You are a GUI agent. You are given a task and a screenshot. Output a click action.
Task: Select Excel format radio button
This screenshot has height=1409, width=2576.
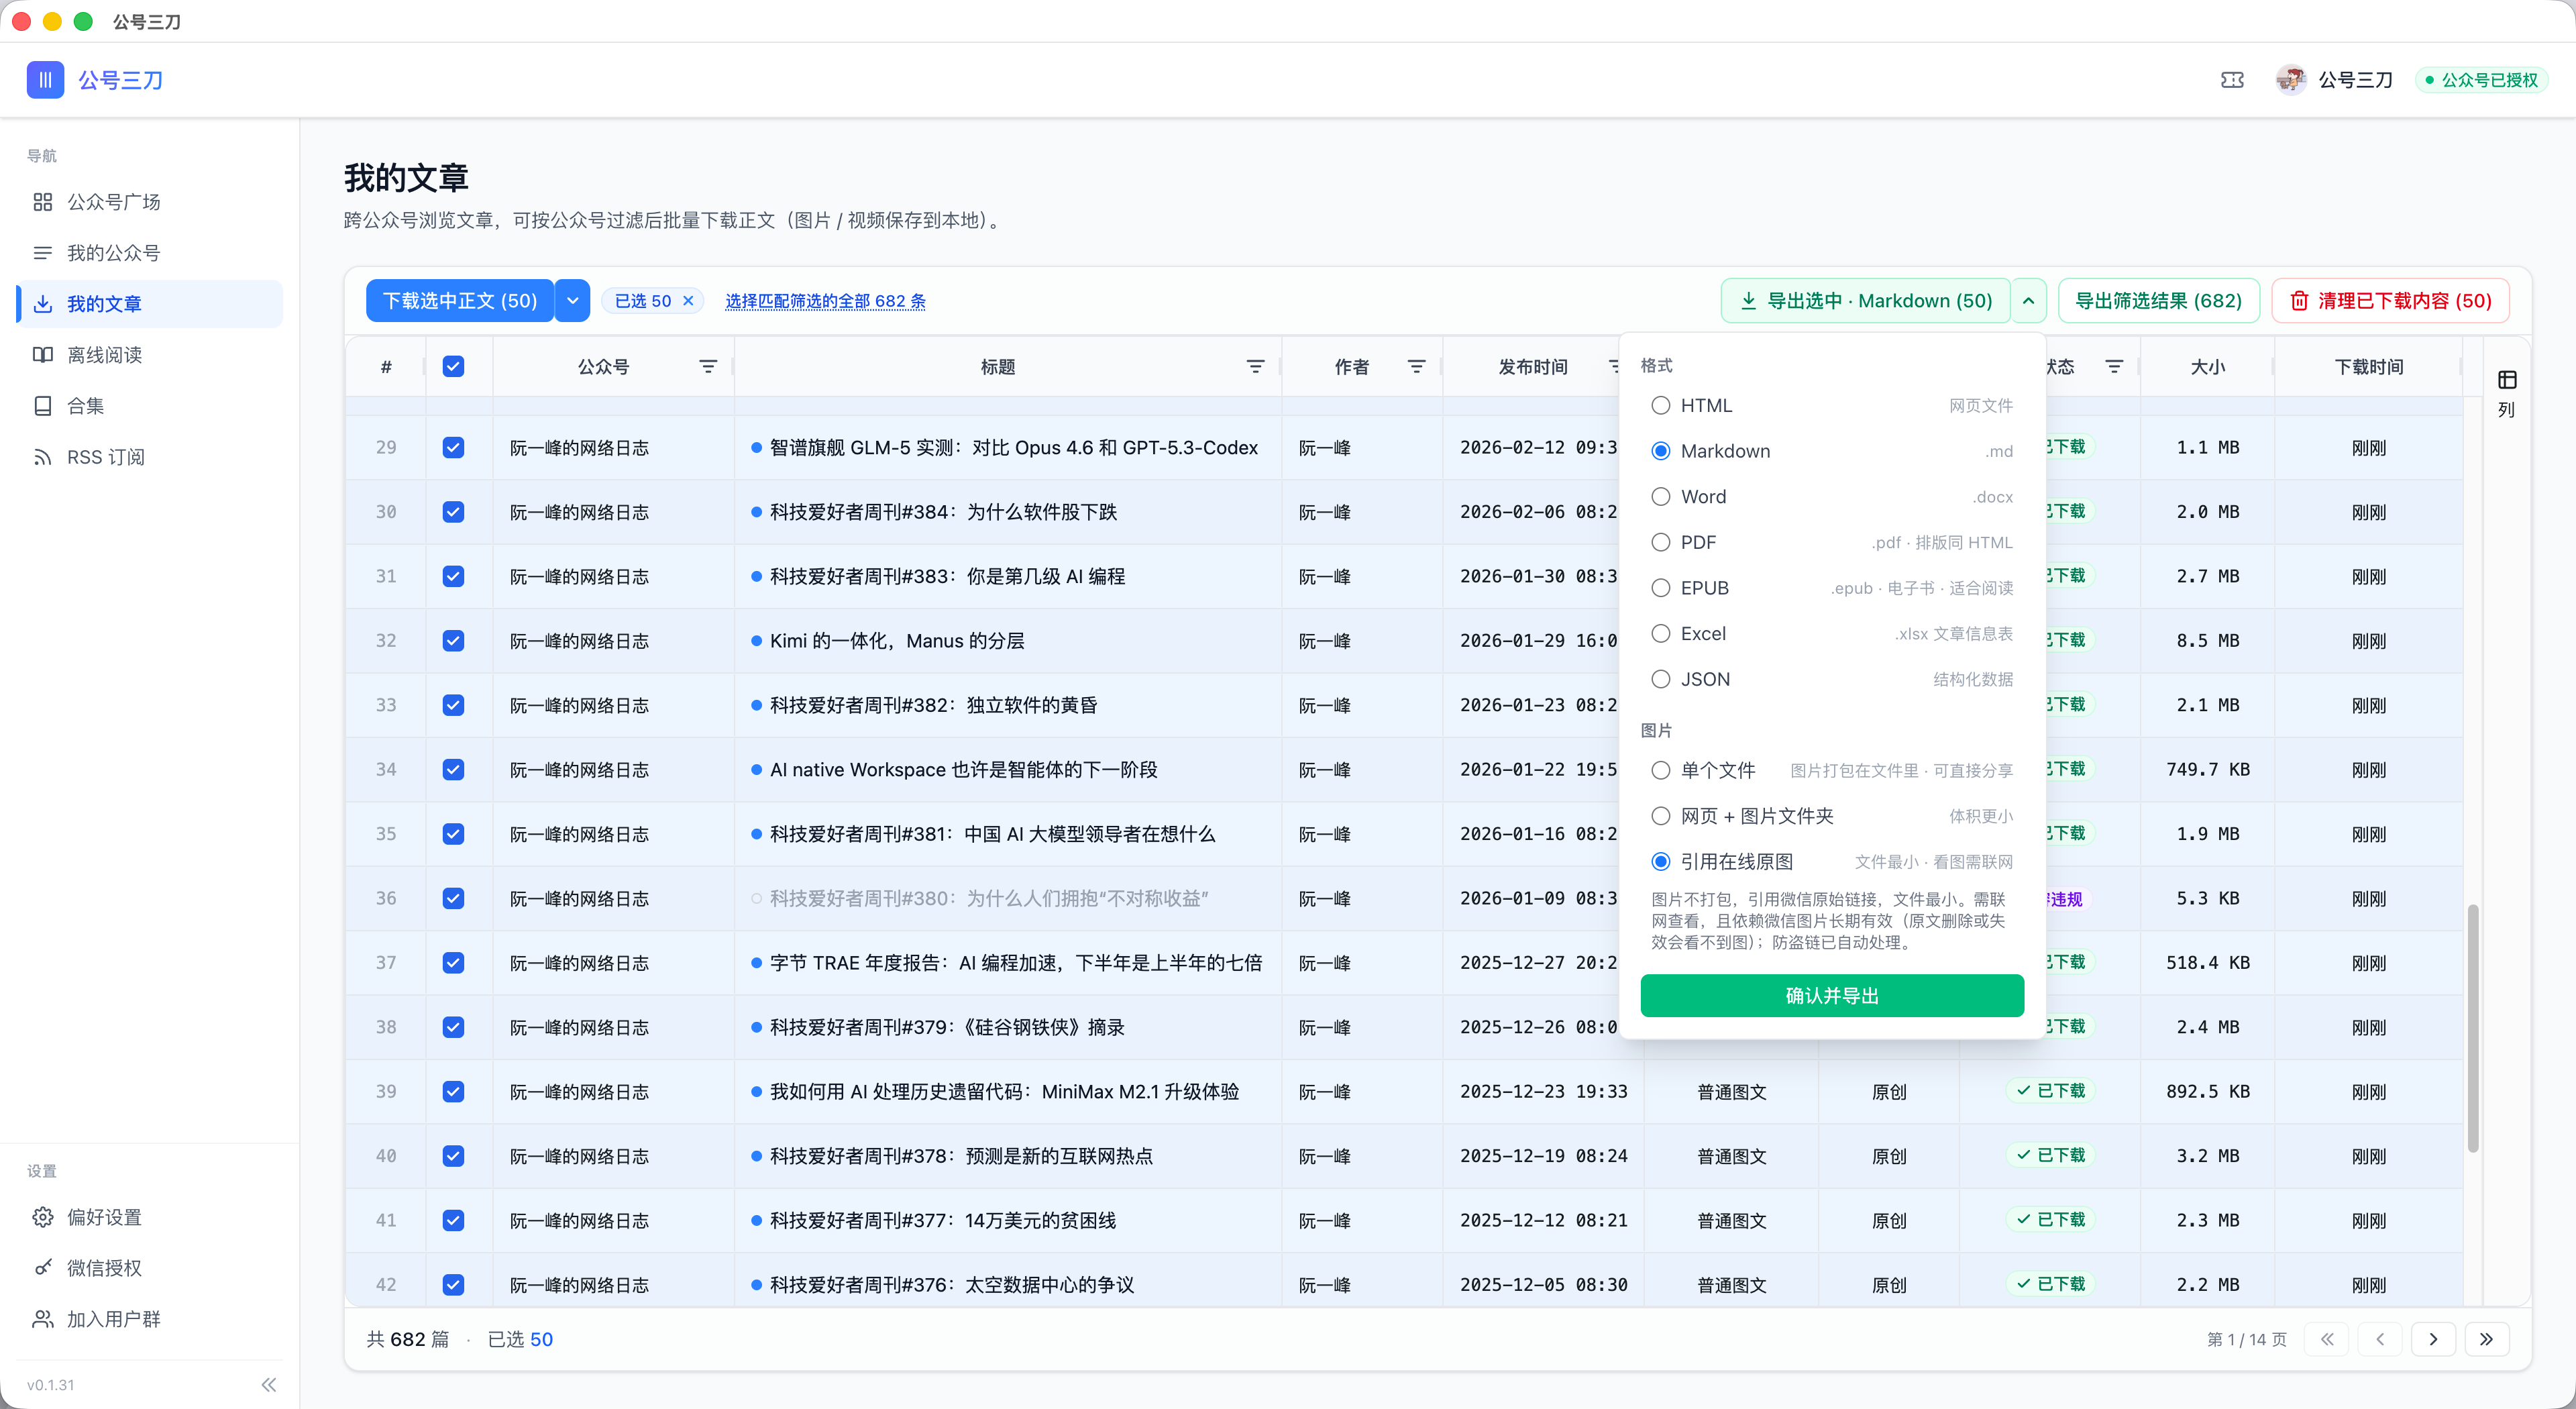coord(1661,634)
